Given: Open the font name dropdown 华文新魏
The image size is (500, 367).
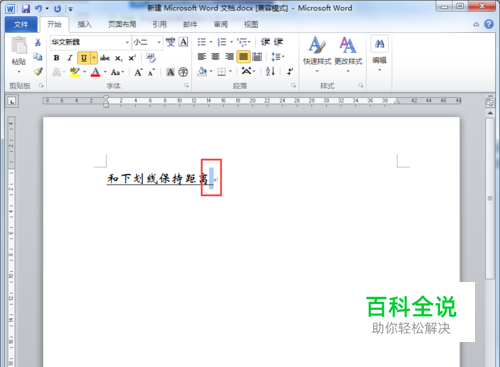Looking at the screenshot, I should click(127, 42).
